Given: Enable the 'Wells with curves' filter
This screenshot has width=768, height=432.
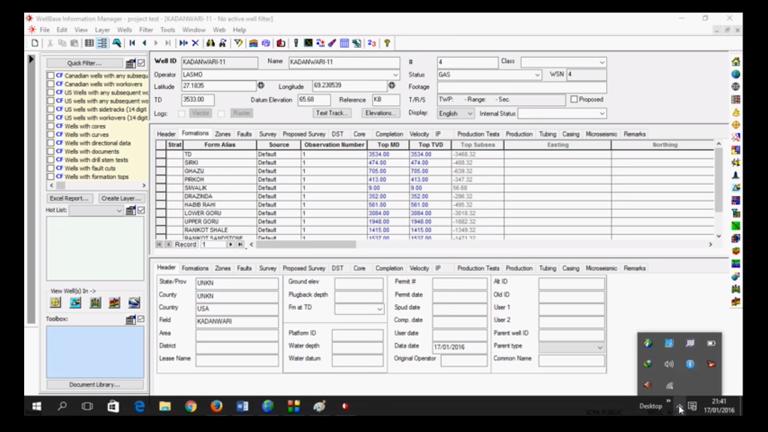Looking at the screenshot, I should 50,135.
